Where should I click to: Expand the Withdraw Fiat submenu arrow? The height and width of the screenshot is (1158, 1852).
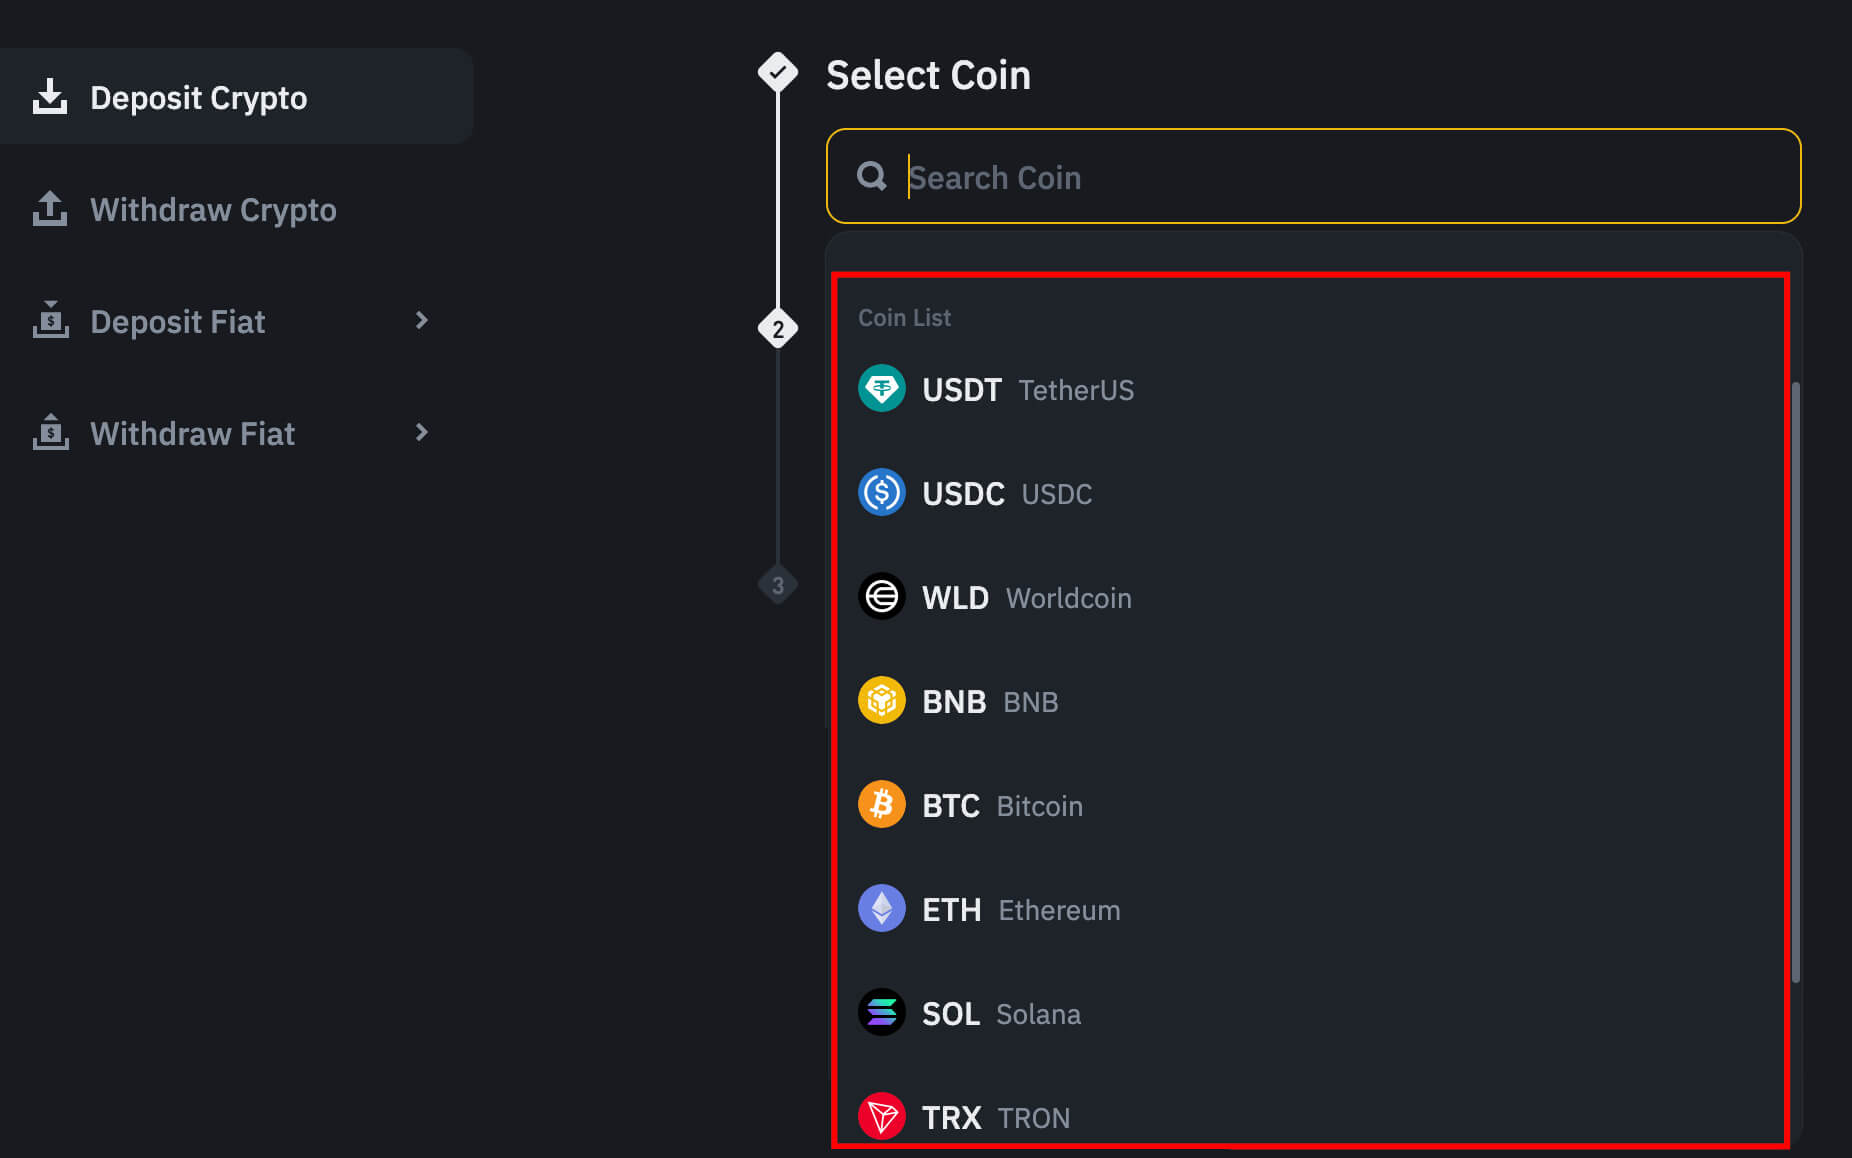[421, 433]
